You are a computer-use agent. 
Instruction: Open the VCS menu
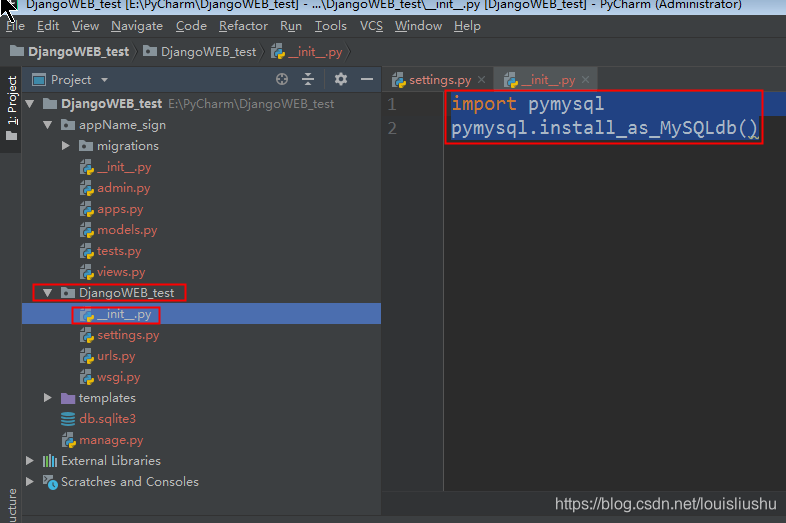tap(371, 26)
